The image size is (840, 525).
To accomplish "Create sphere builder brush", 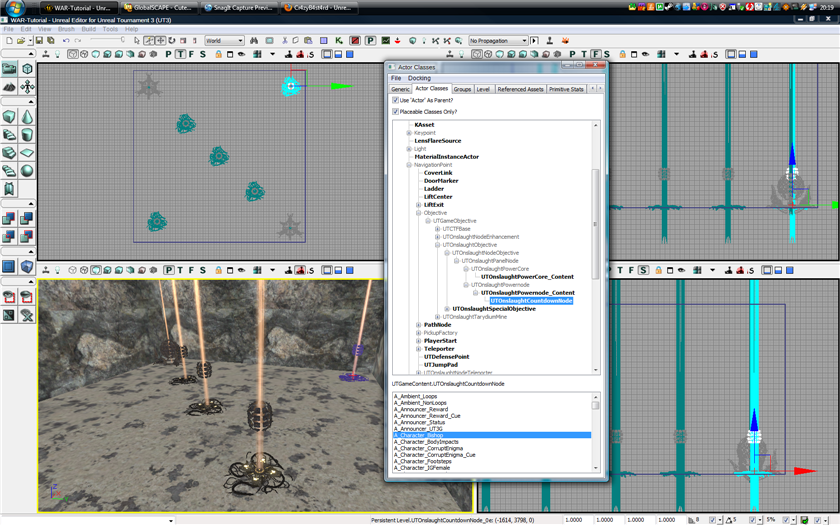I will pyautogui.click(x=27, y=170).
